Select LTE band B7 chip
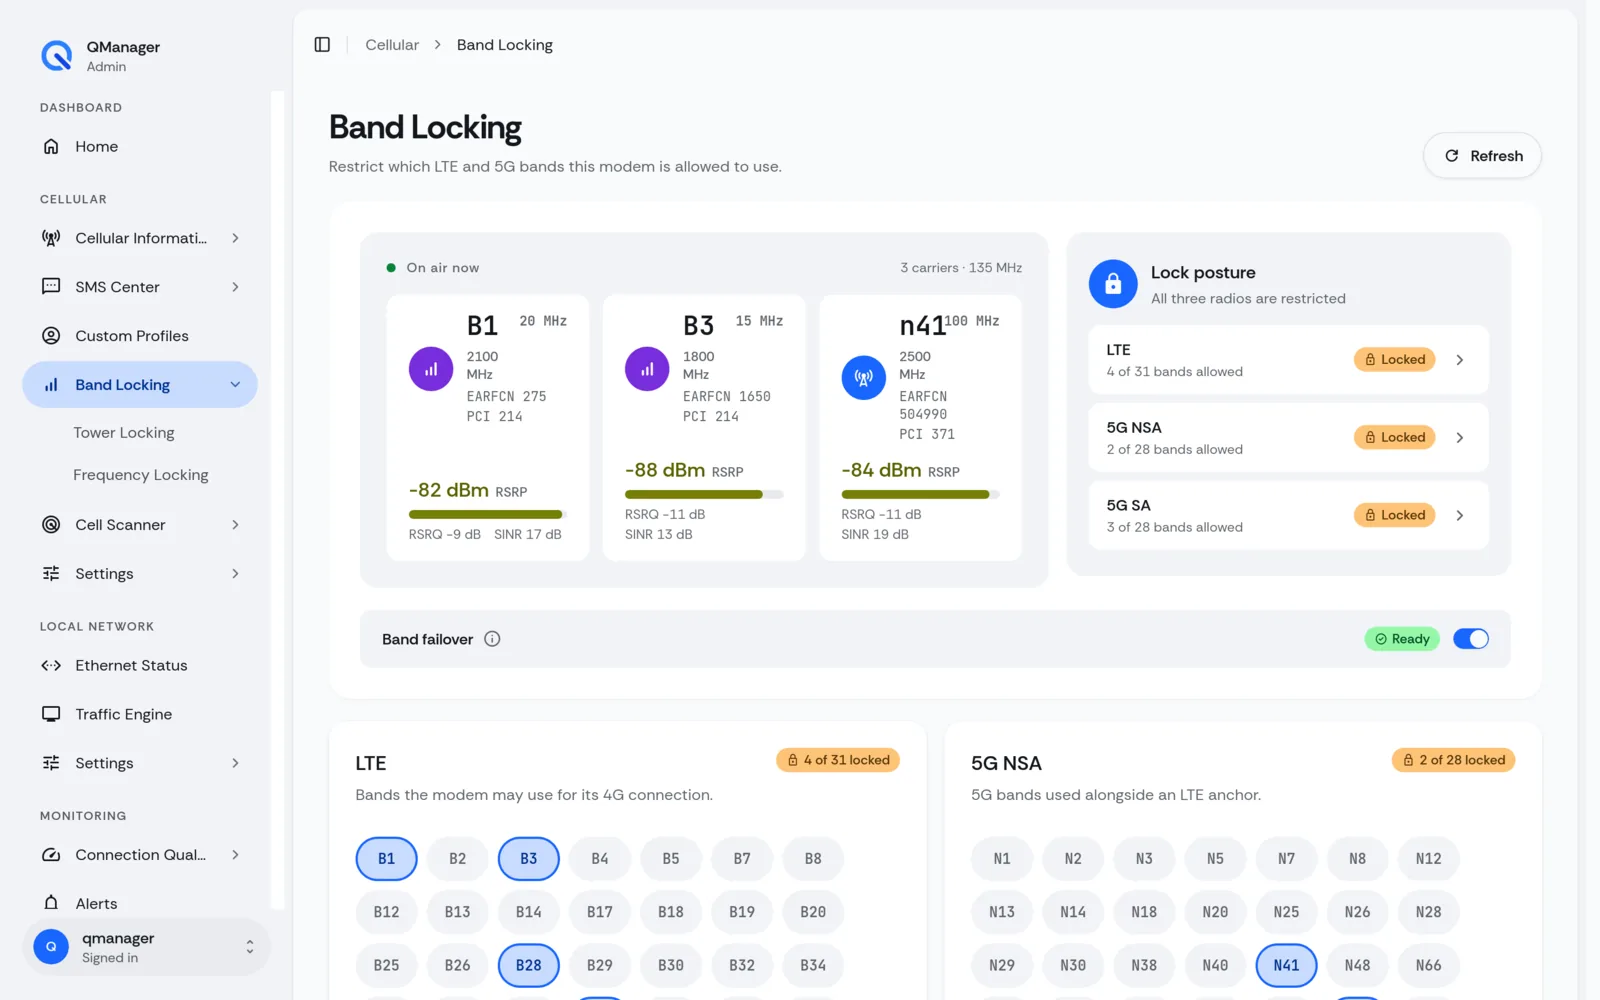Screen dimensions: 1600x1000 coord(742,859)
